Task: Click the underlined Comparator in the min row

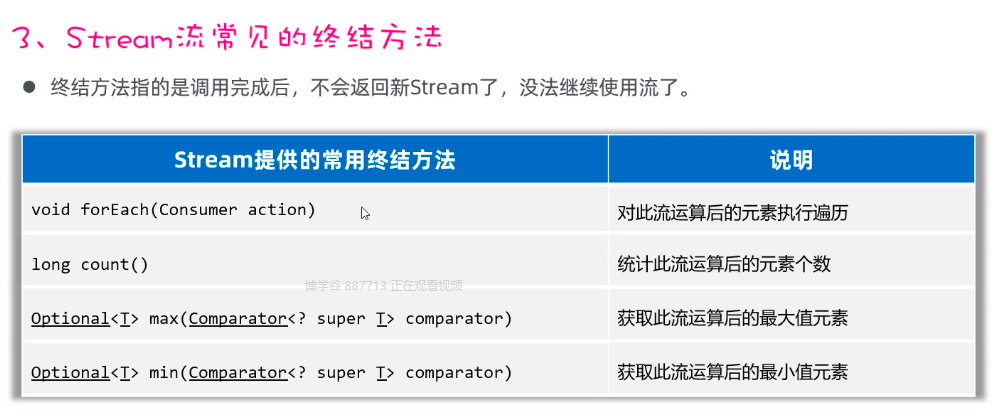Action: tap(238, 372)
